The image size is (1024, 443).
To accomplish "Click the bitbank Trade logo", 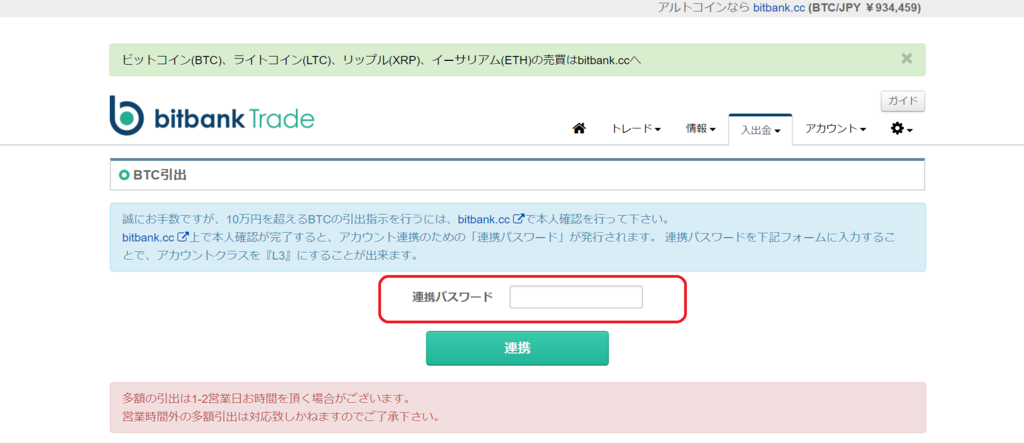I will point(212,116).
